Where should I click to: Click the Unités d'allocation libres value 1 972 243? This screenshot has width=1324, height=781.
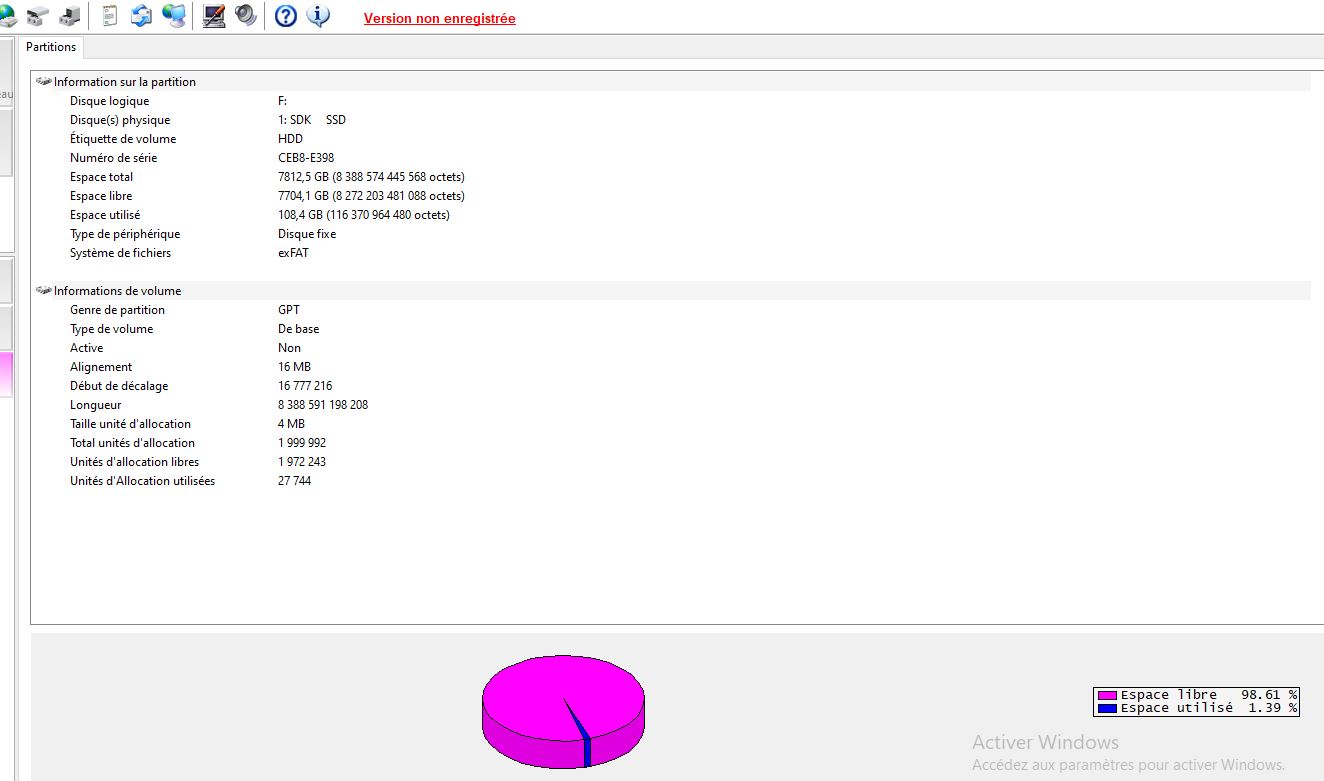[x=302, y=462]
